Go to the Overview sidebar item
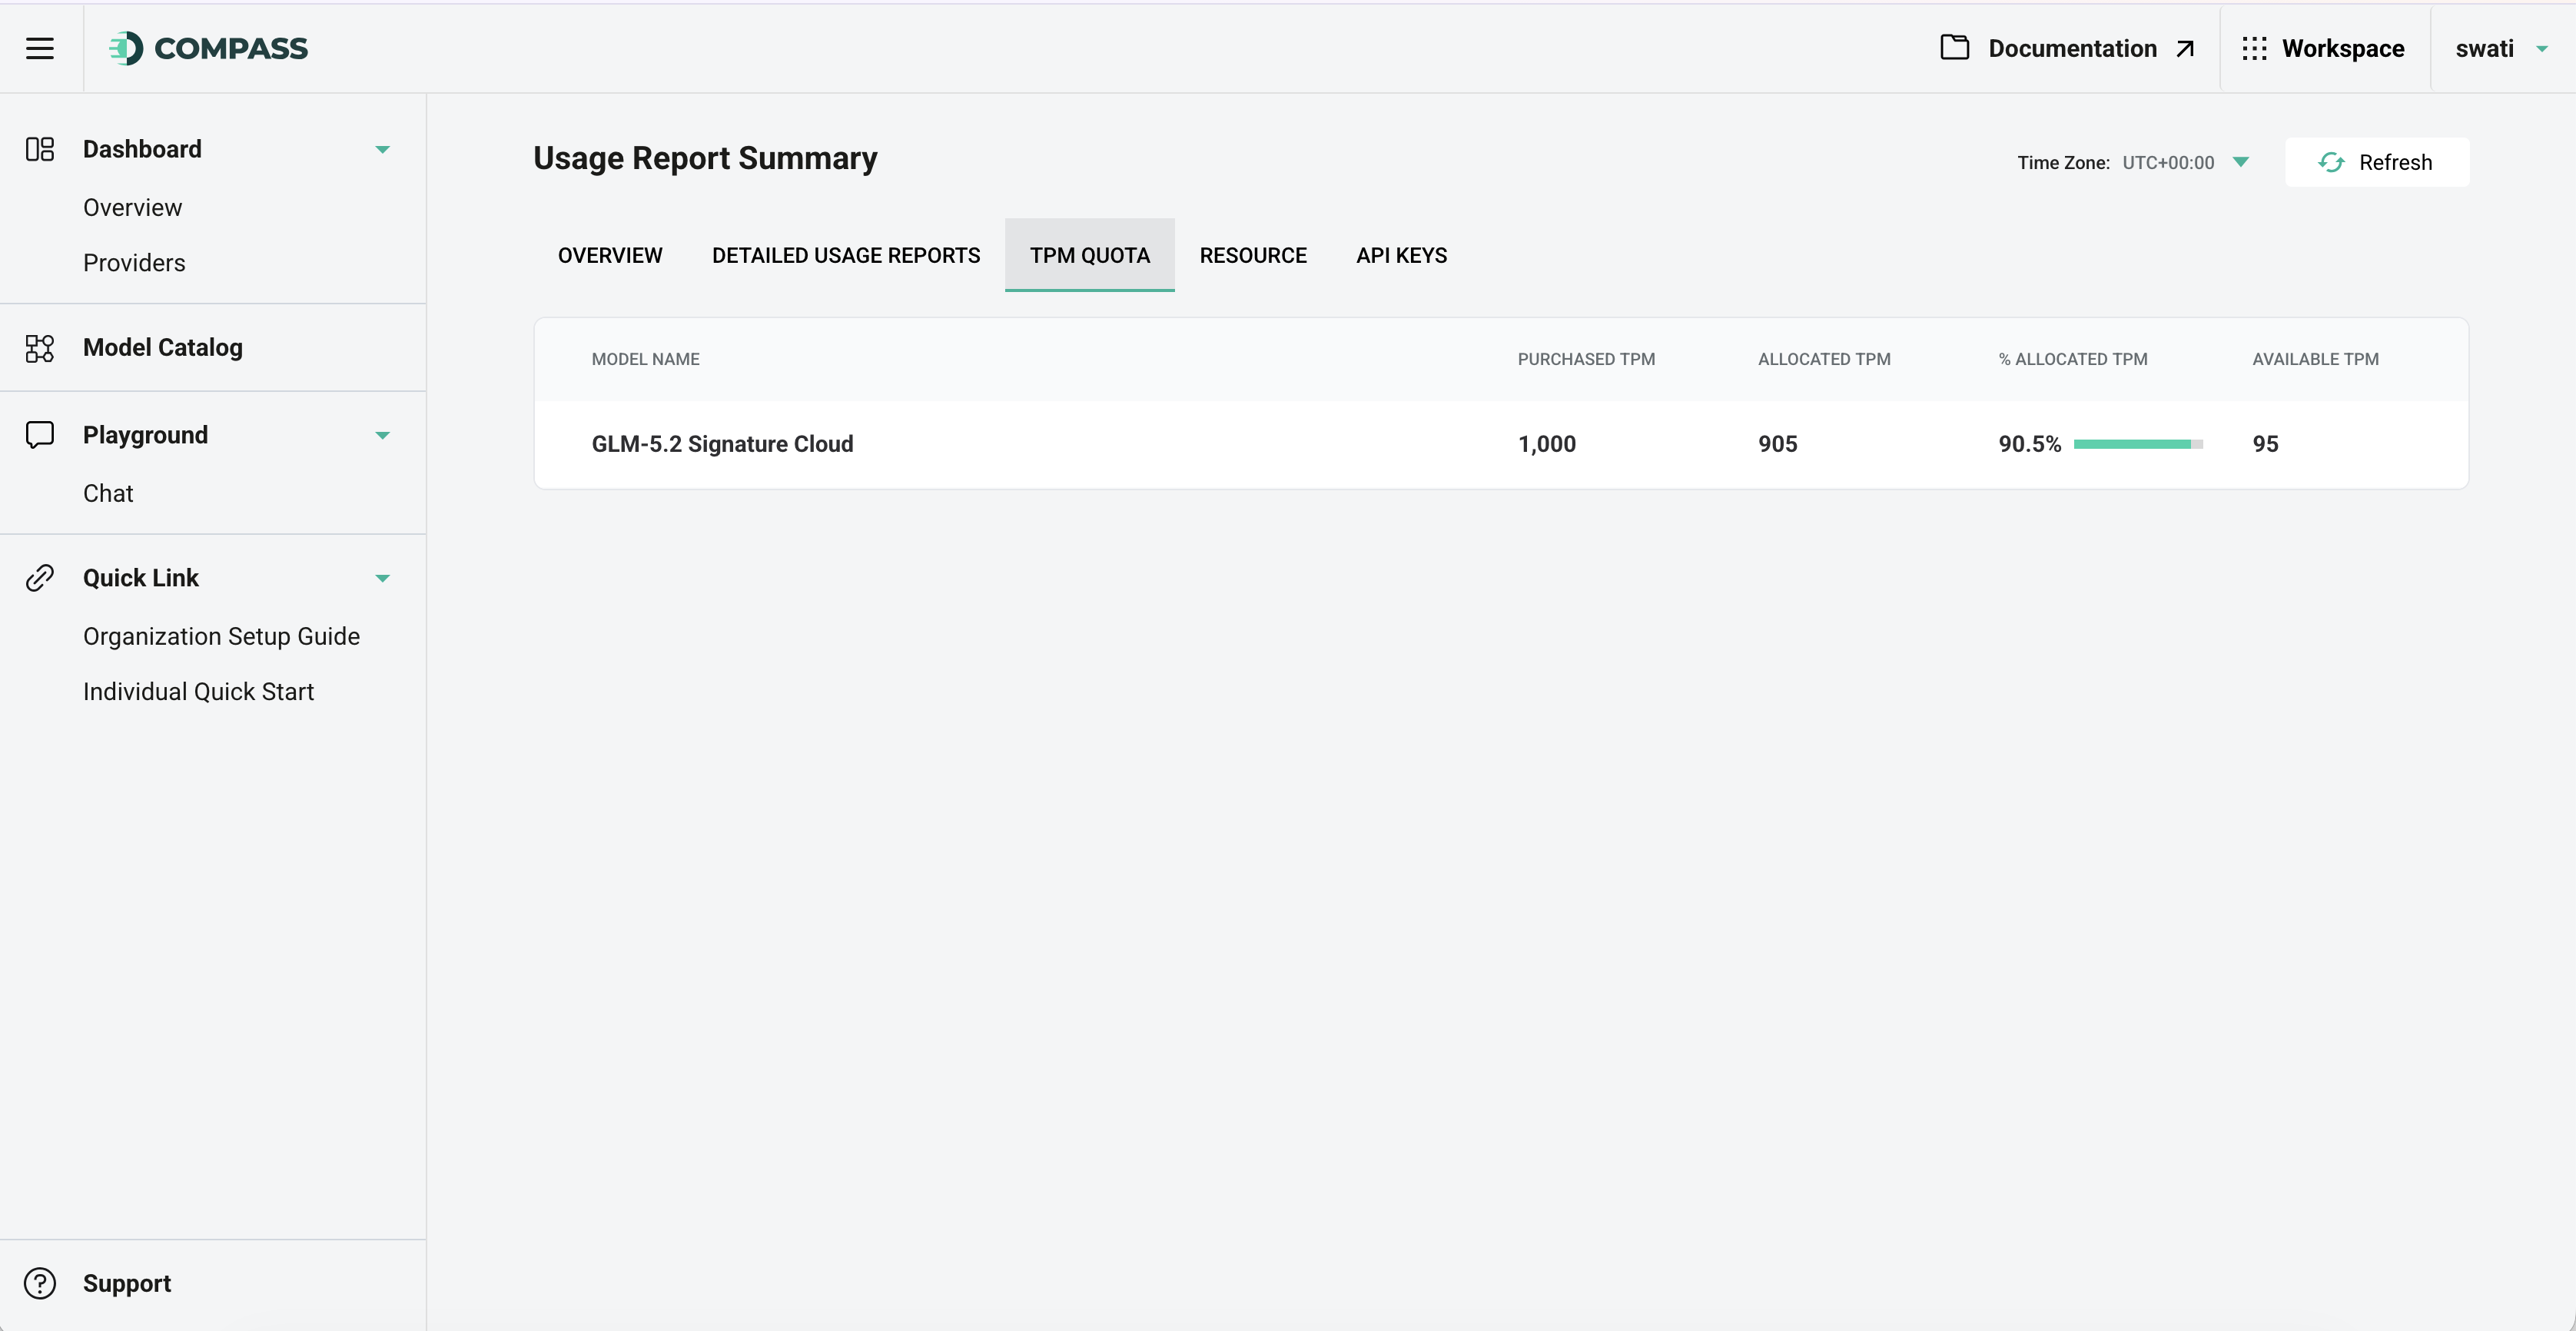This screenshot has width=2576, height=1331. coord(132,208)
